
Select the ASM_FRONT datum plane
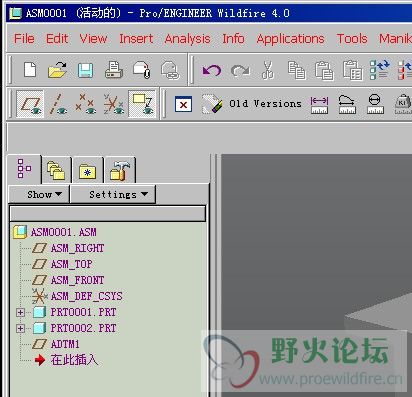click(x=77, y=280)
